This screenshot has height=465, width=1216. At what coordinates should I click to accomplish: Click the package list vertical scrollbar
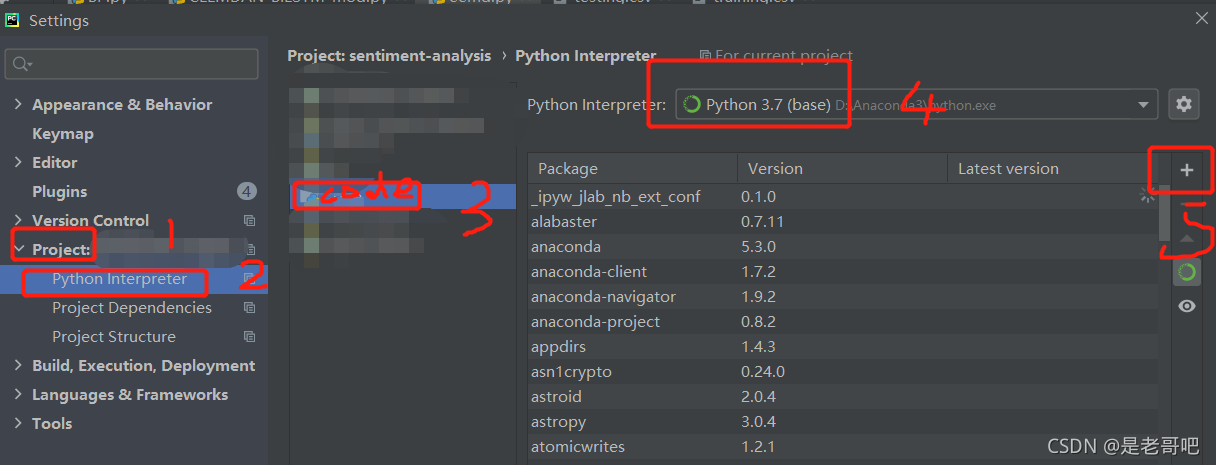coord(1163,212)
